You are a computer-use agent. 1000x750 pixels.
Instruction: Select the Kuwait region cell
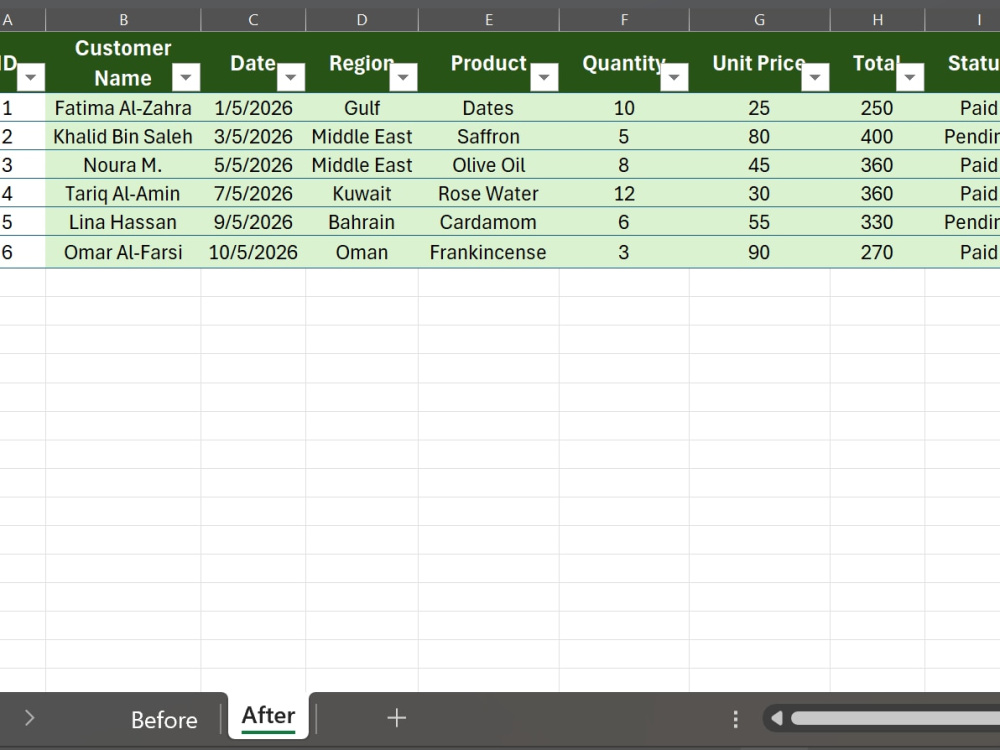[x=362, y=193]
